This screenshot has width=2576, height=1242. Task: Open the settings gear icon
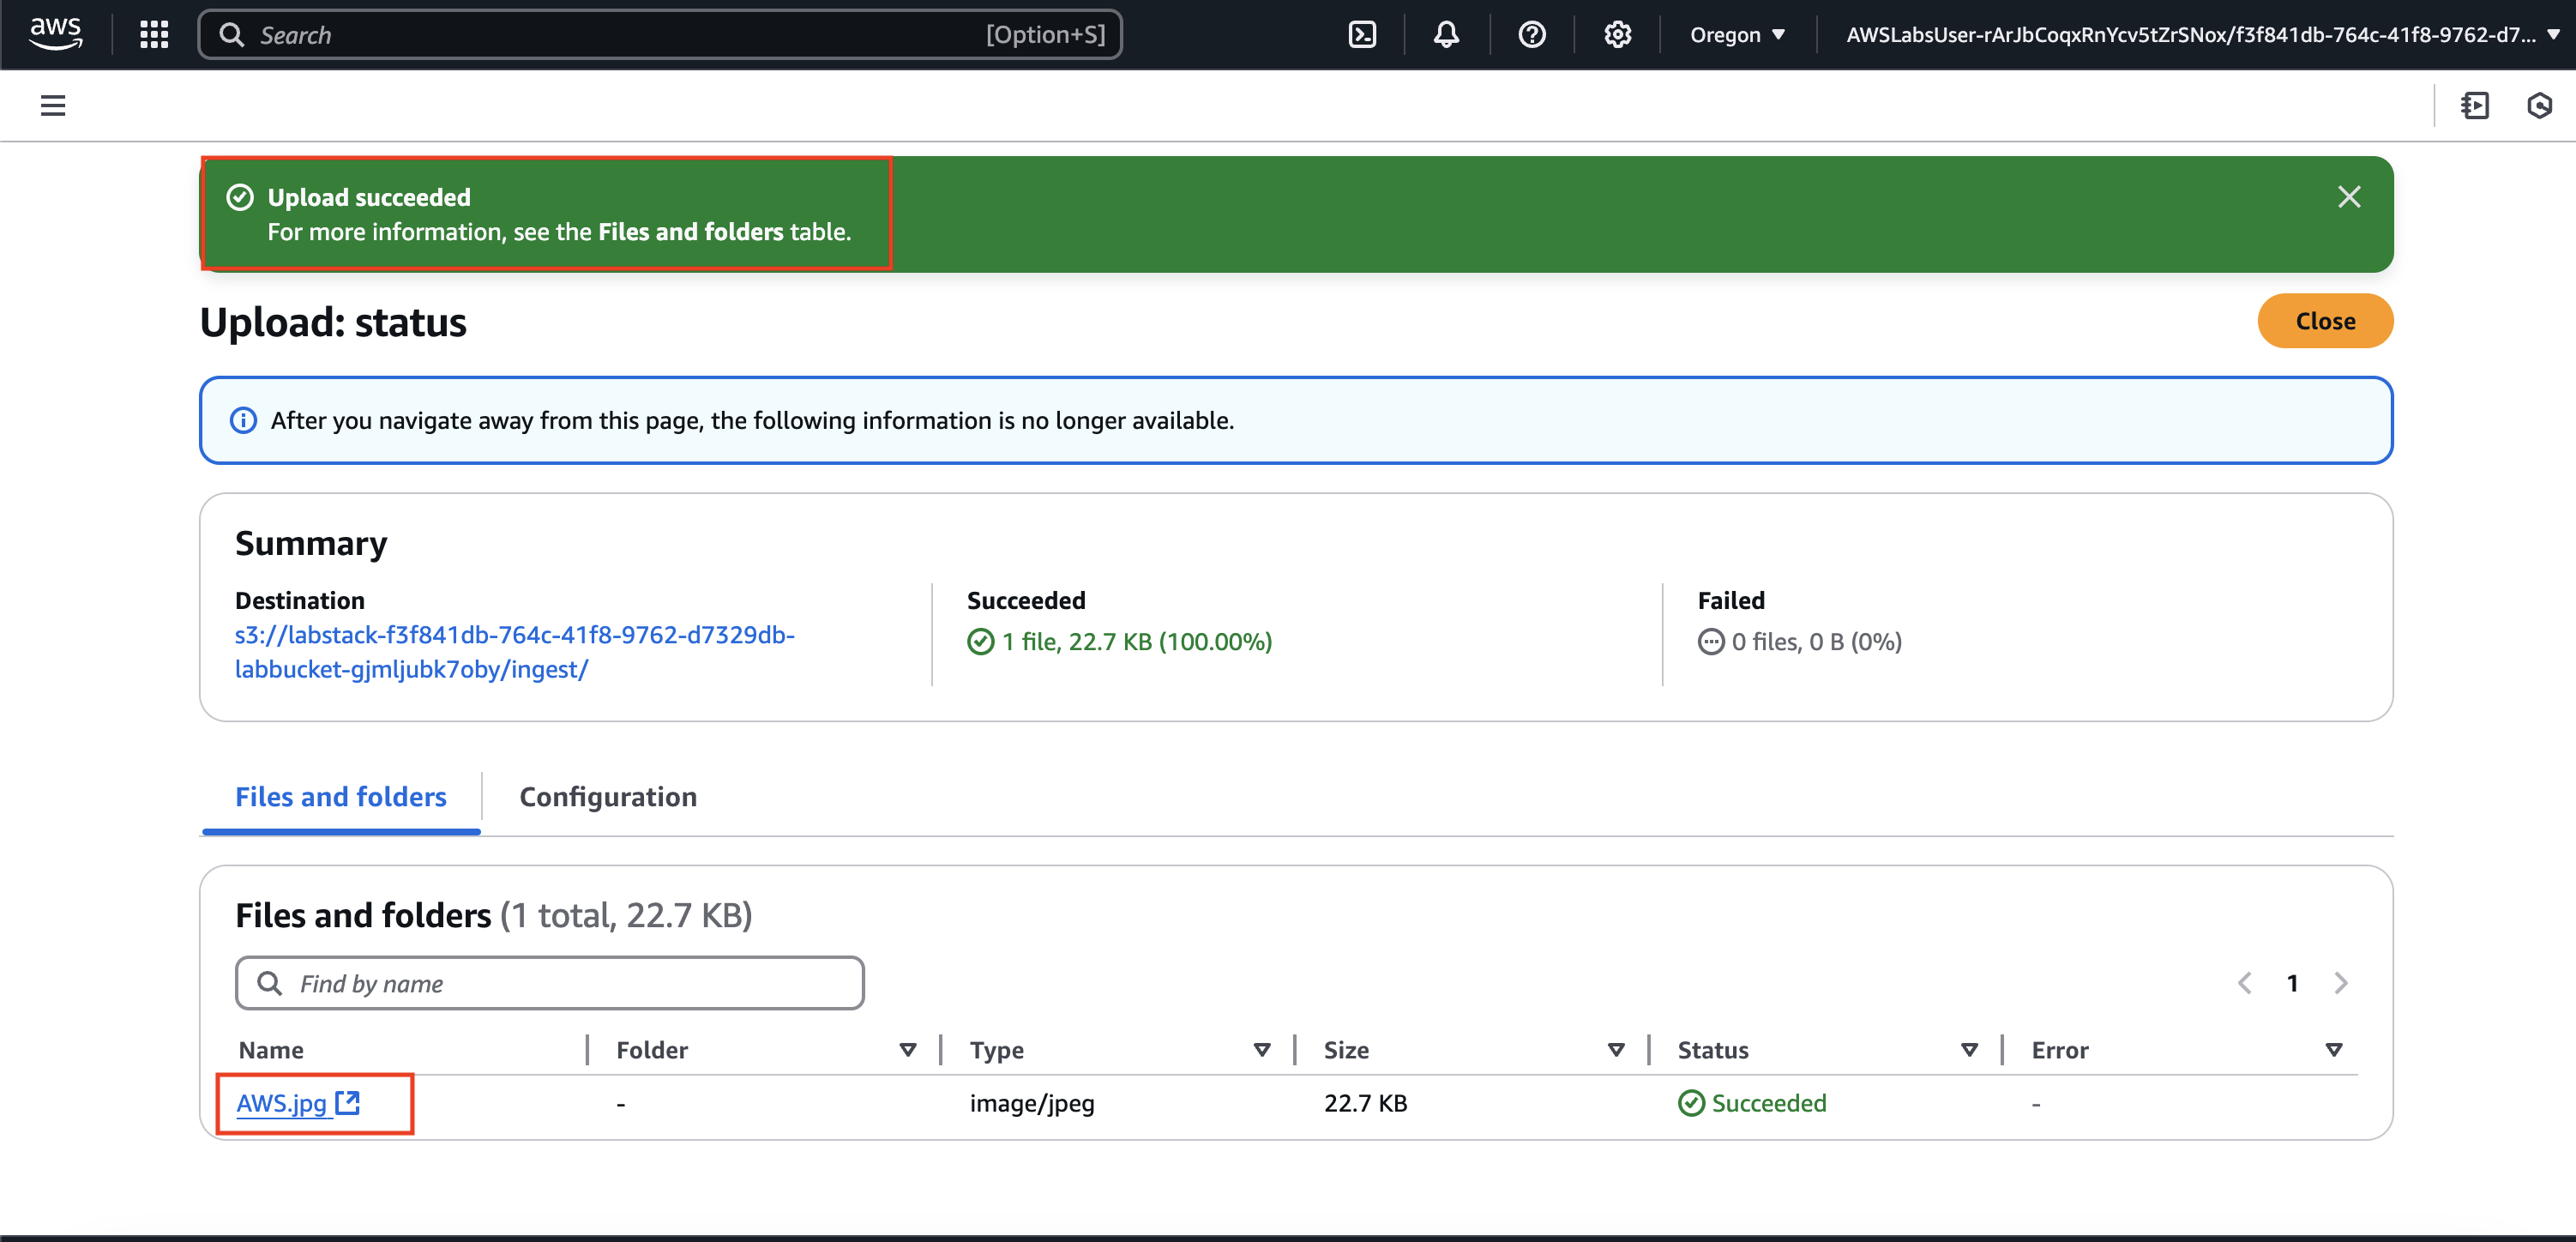(1617, 35)
